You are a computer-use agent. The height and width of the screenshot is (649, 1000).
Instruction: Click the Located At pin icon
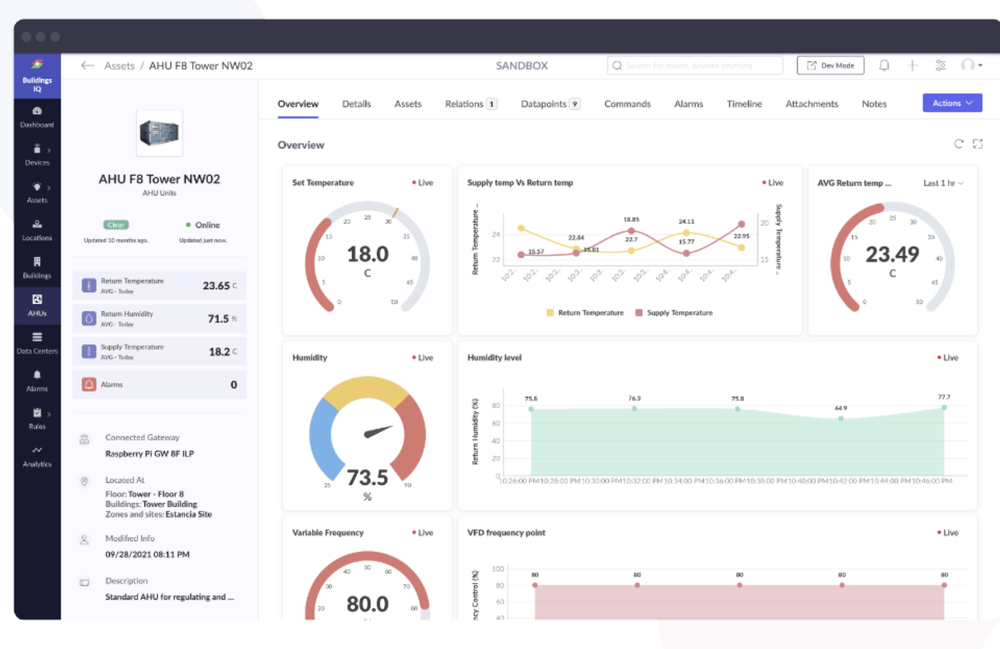coord(84,481)
